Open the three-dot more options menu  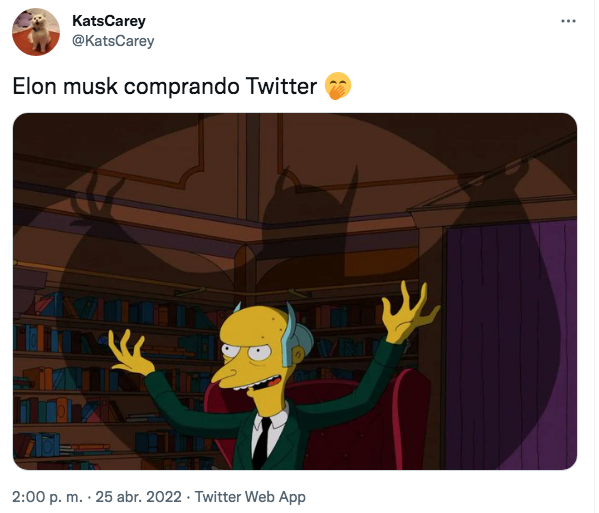(568, 21)
